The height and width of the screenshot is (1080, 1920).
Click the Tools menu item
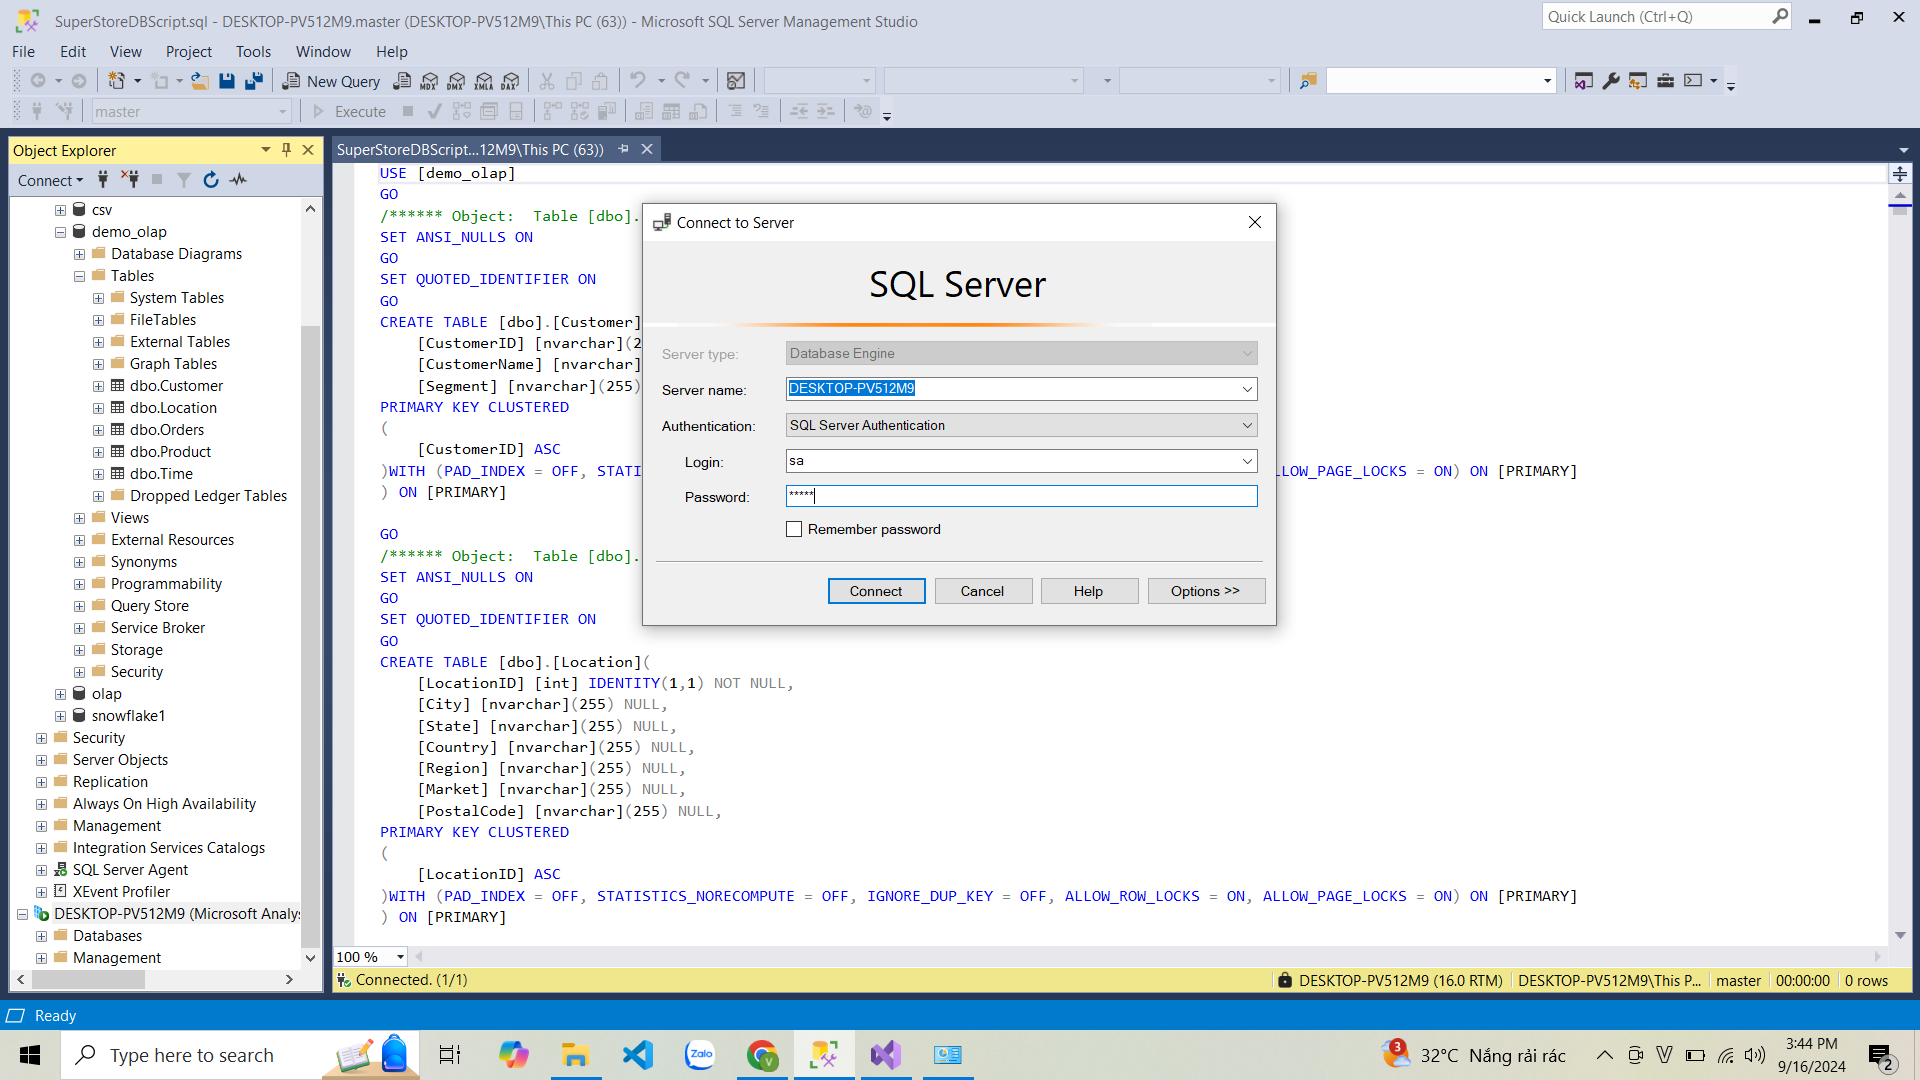pyautogui.click(x=253, y=51)
